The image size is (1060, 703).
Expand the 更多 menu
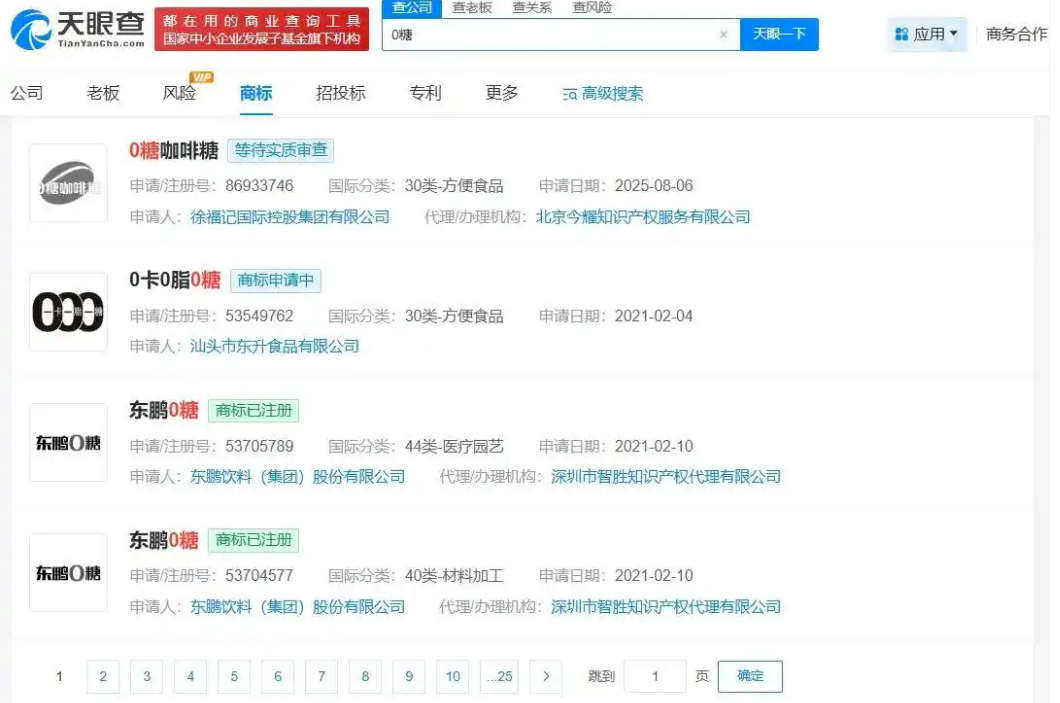502,93
